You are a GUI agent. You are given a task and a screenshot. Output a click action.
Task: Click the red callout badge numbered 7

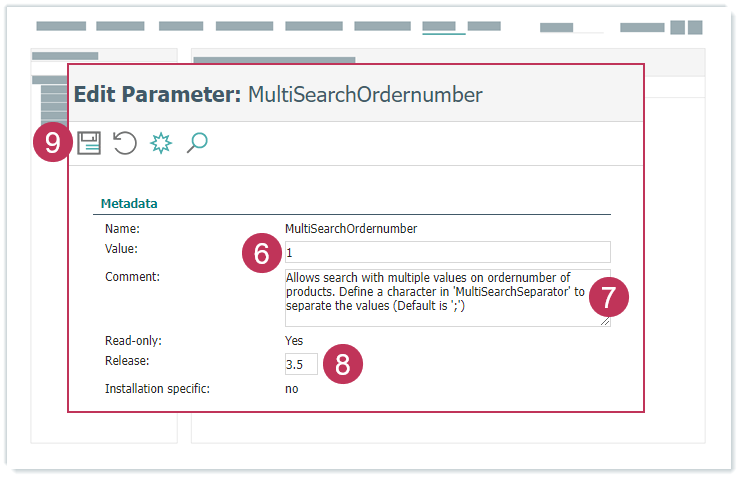[x=609, y=296]
